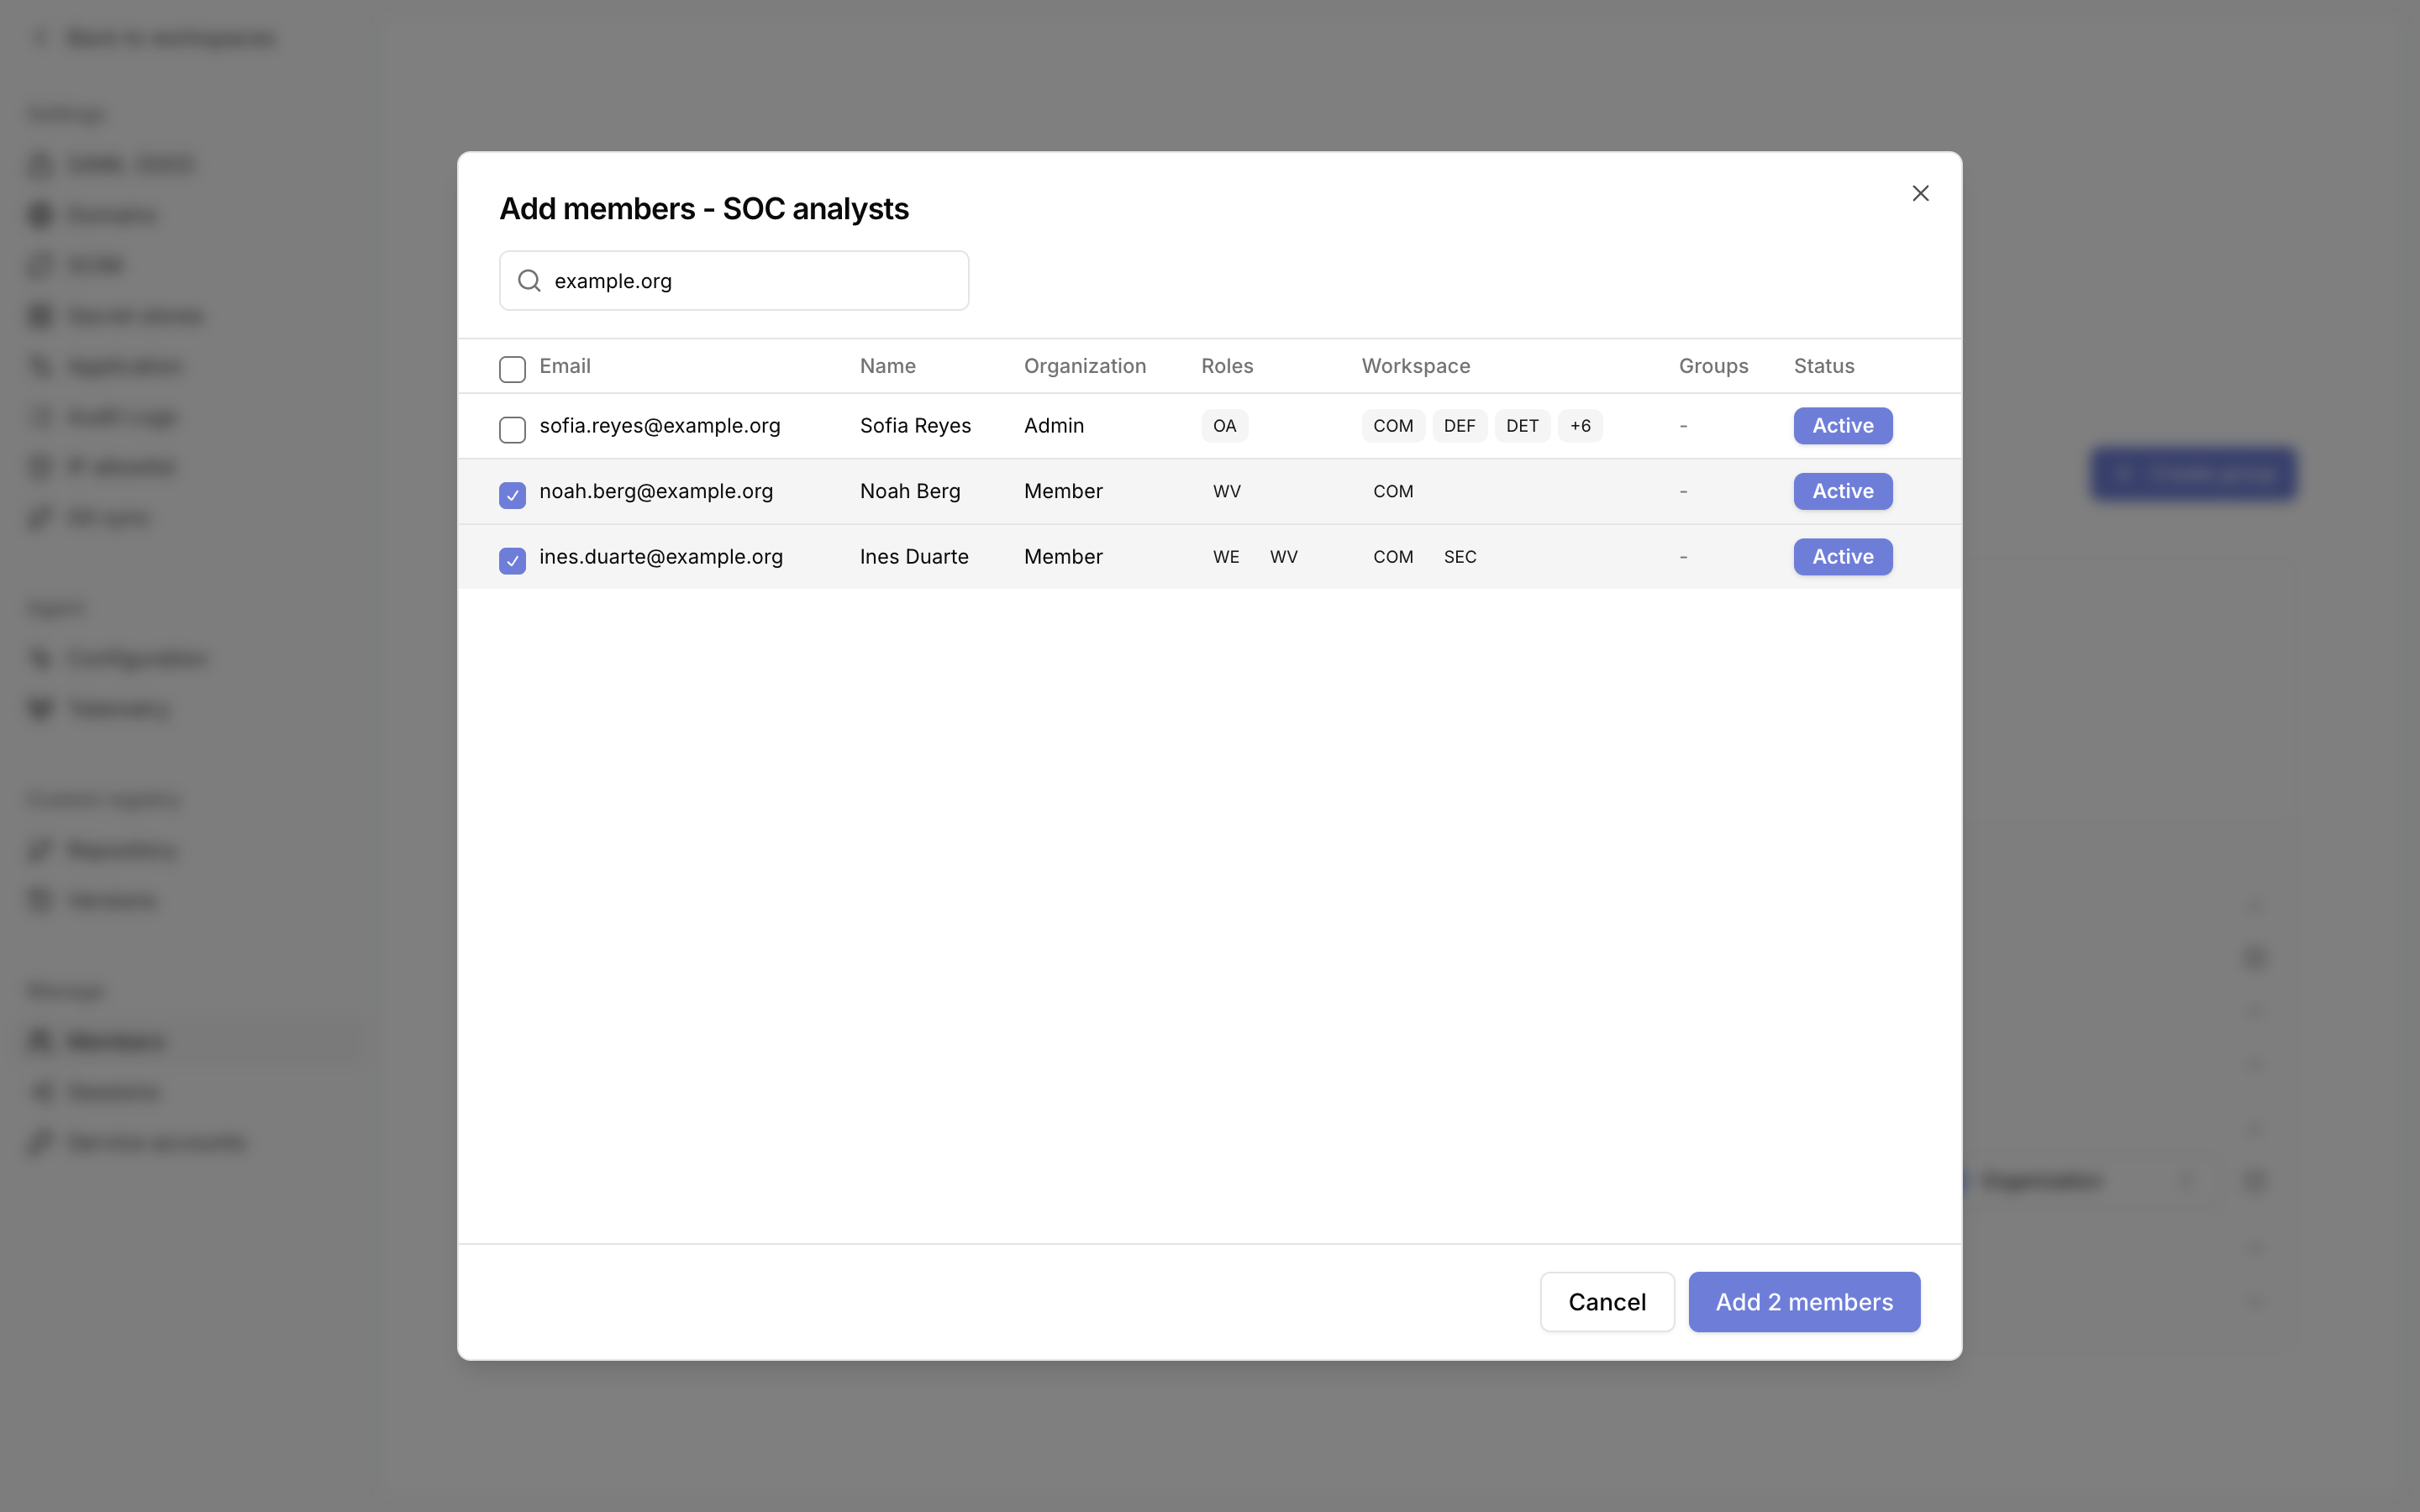Image resolution: width=2420 pixels, height=1512 pixels.
Task: Click the Sofia Reyes name cell
Action: (x=915, y=426)
